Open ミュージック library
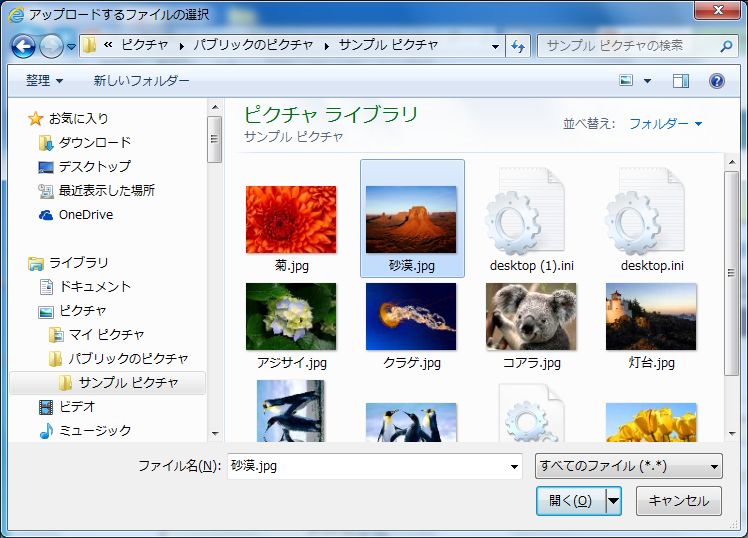 click(x=94, y=430)
